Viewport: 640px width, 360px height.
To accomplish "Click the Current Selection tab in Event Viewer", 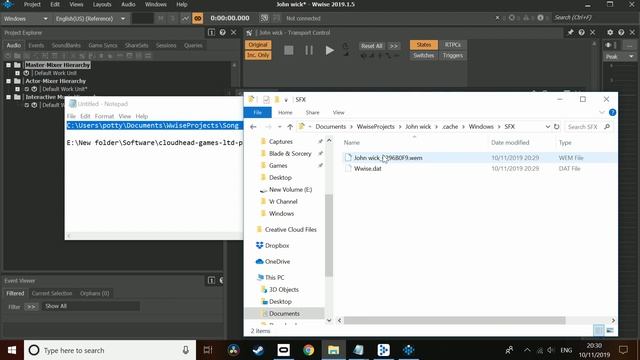I will (x=52, y=293).
